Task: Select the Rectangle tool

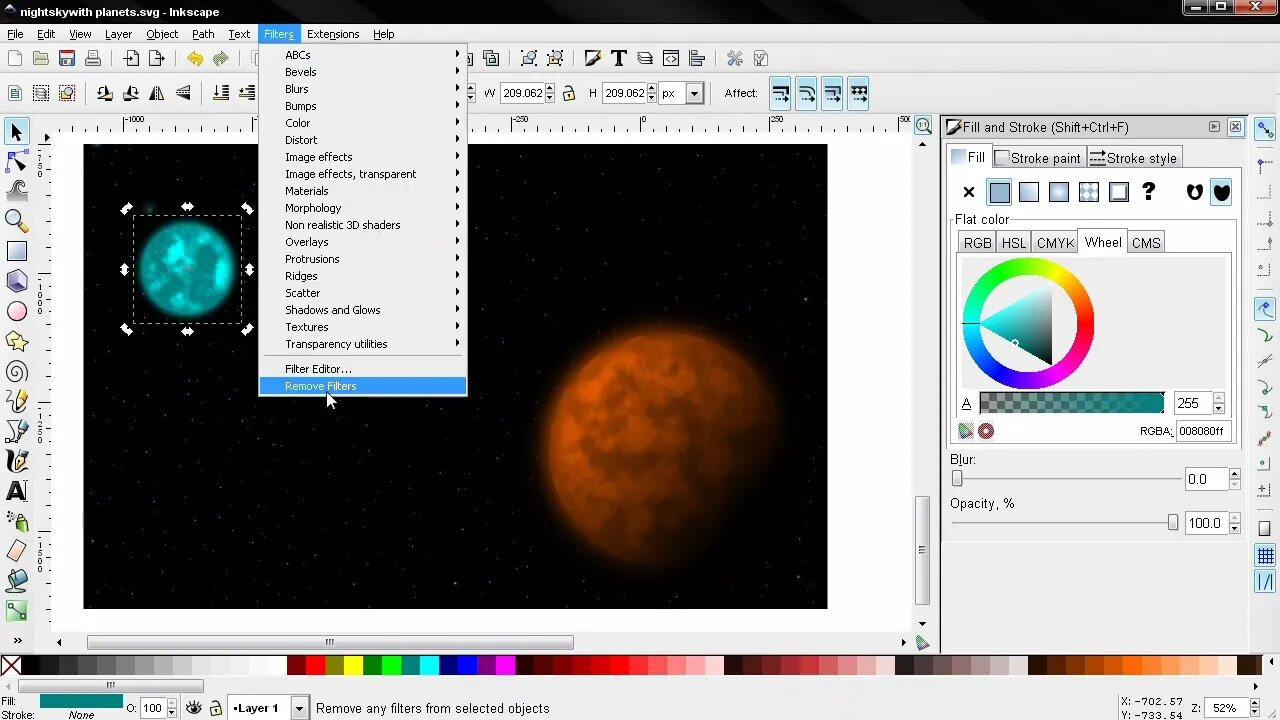Action: click(x=16, y=251)
